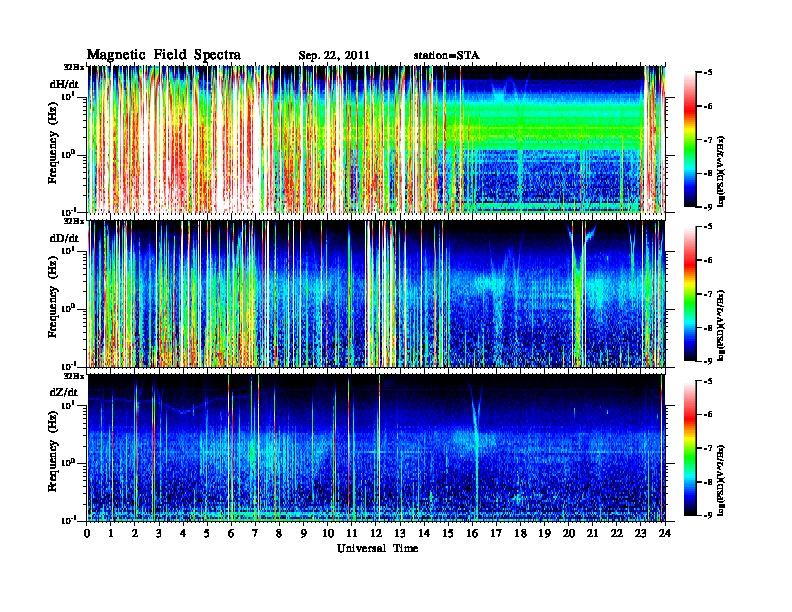Click hour "8" on the Universal Time axis
This screenshot has width=792, height=612.
(x=279, y=533)
